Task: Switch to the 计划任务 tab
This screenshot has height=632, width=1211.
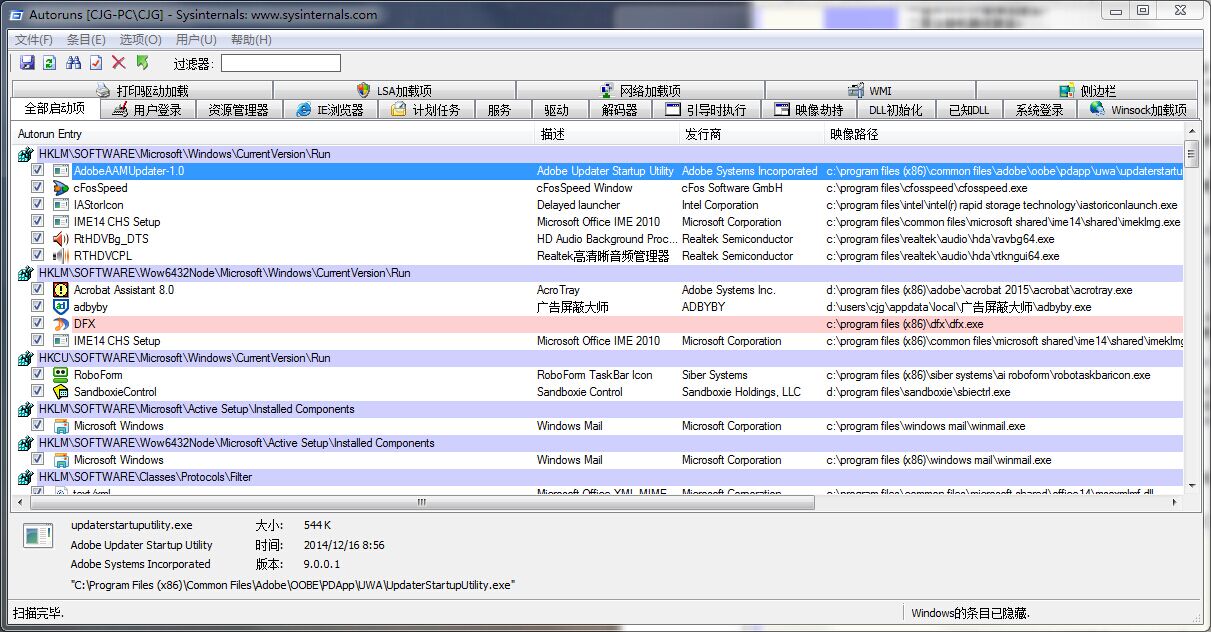Action: click(x=425, y=110)
